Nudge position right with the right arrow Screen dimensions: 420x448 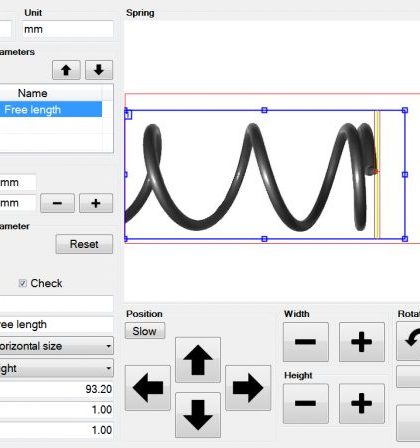click(x=248, y=388)
